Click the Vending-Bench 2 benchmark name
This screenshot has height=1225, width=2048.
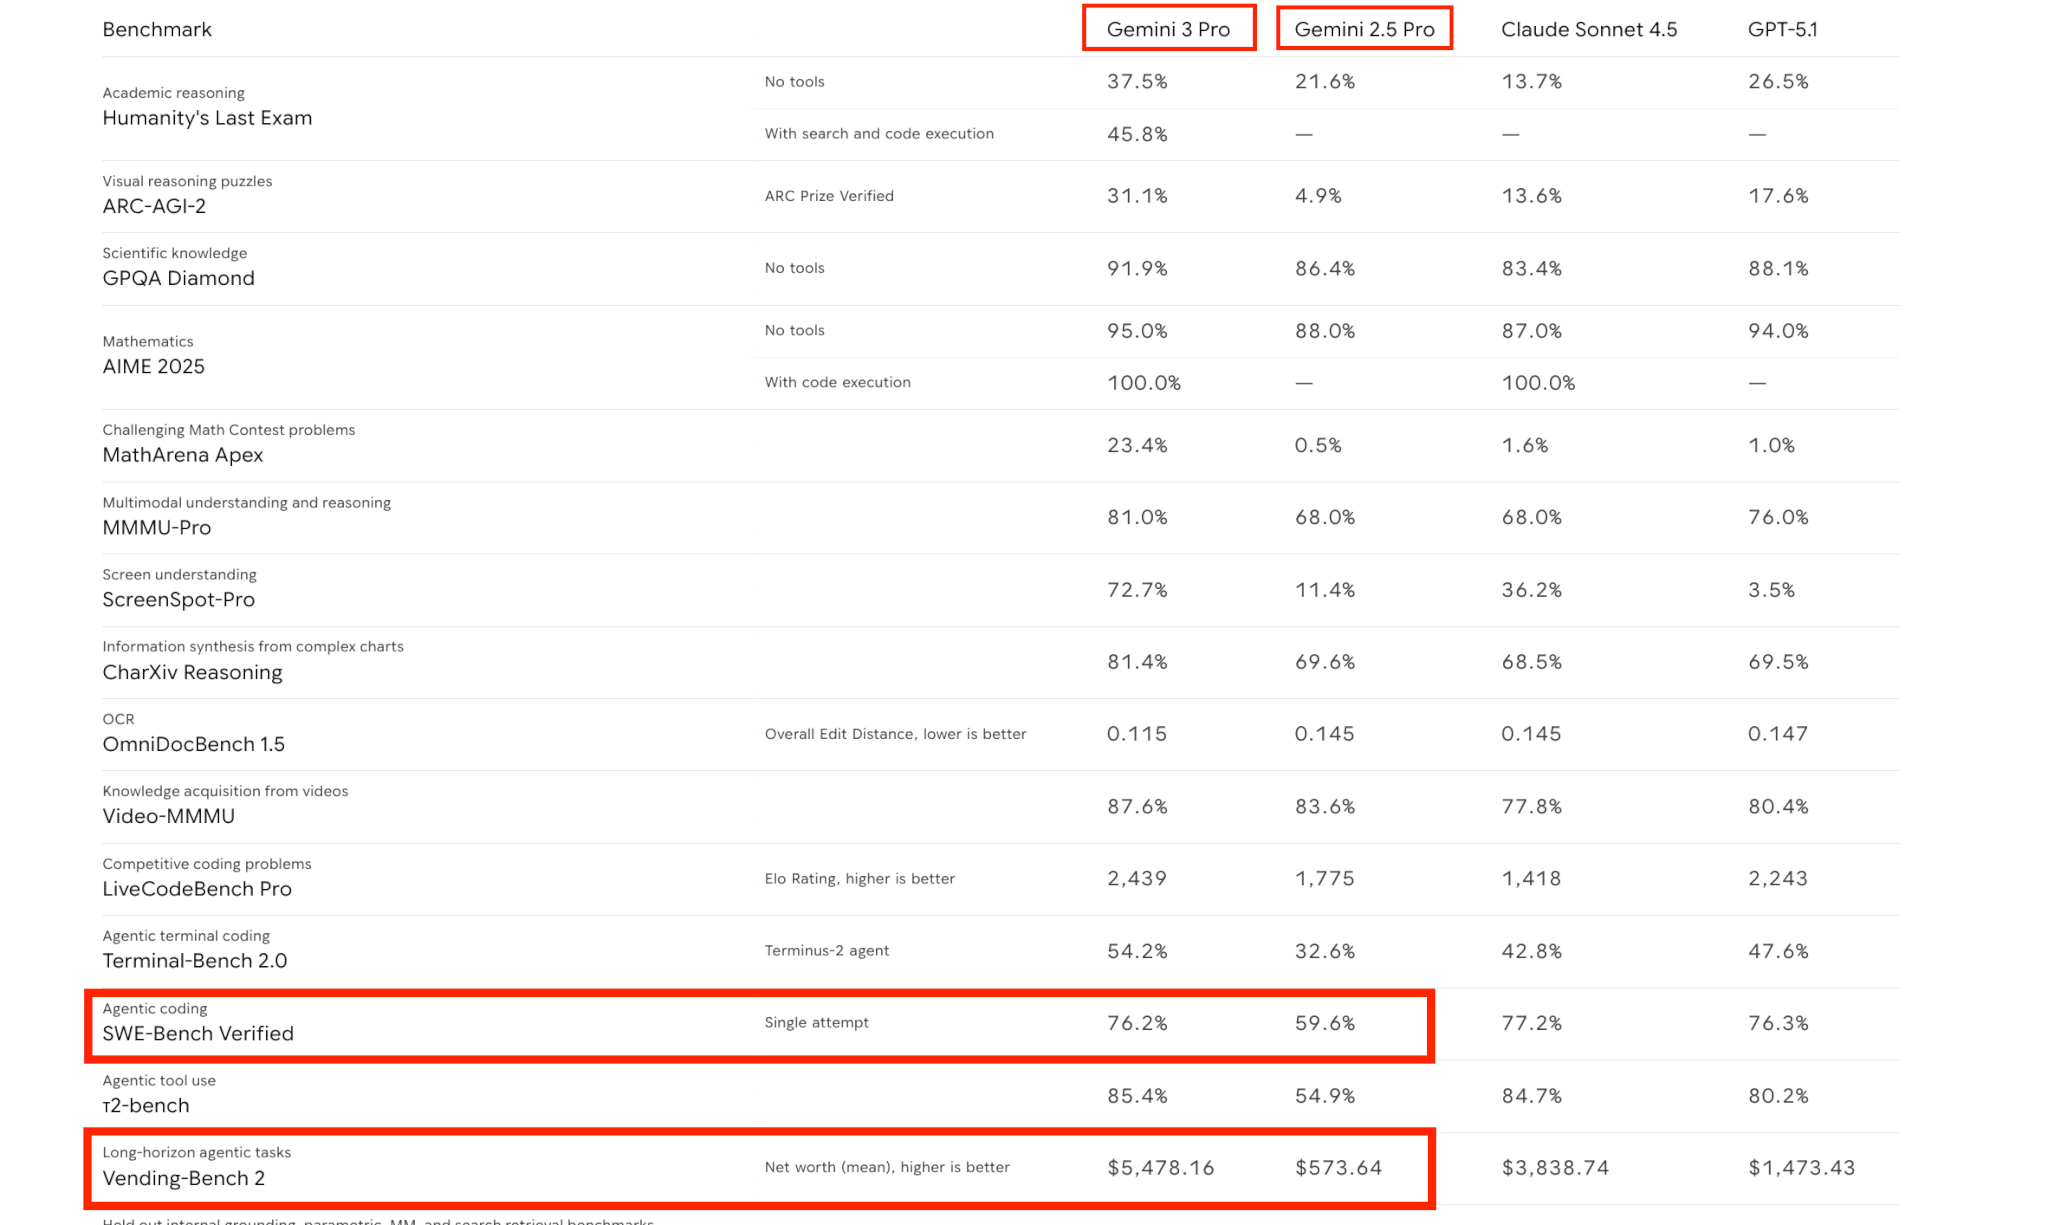point(183,1178)
